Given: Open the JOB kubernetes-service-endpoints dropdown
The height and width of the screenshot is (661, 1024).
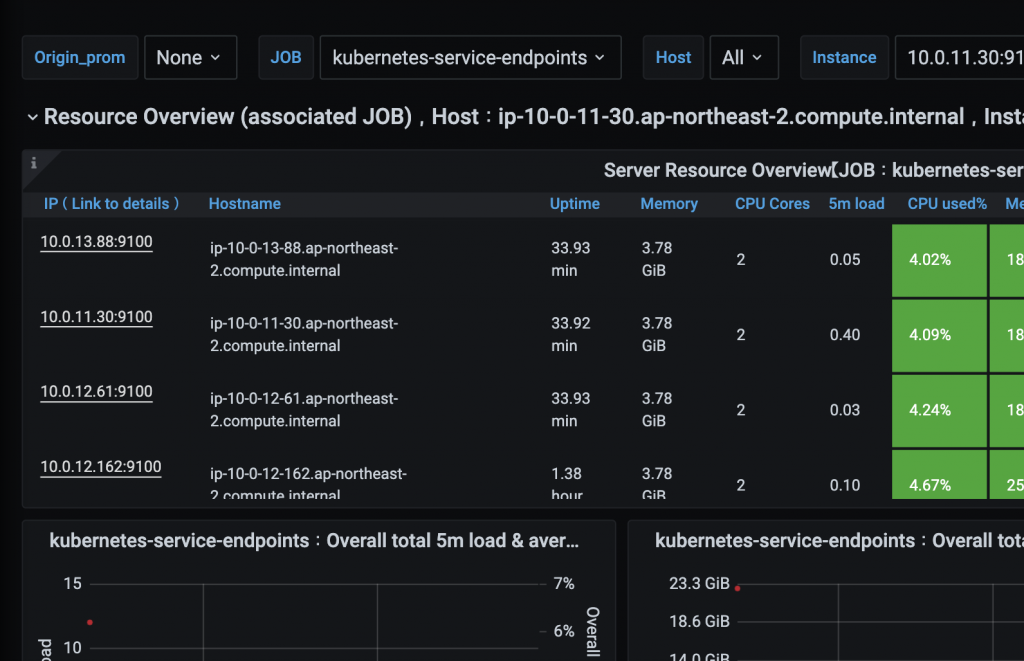Looking at the screenshot, I should 469,58.
